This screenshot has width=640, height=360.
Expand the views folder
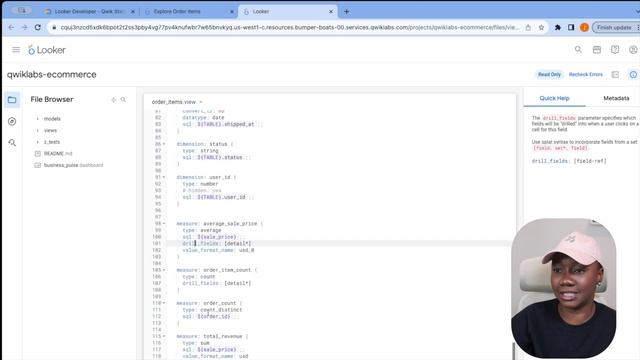tap(38, 130)
